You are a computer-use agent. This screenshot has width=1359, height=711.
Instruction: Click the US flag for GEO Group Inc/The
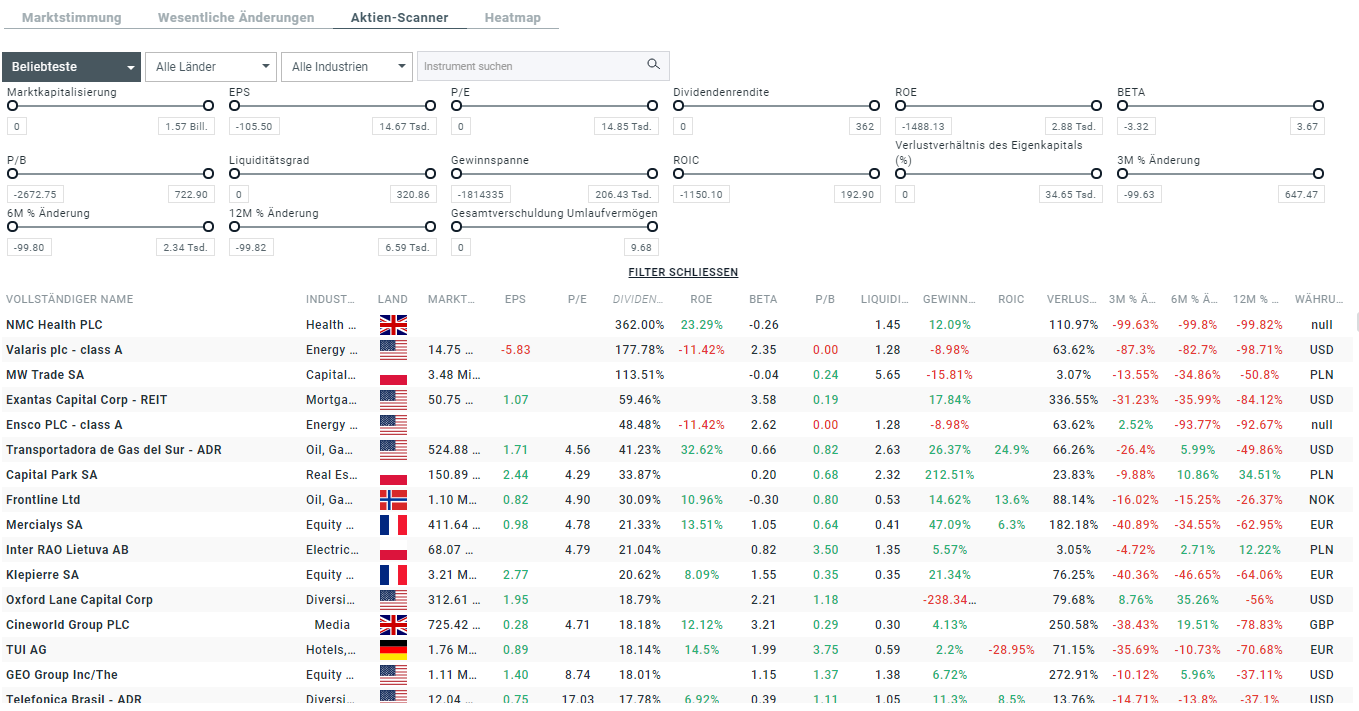coord(393,675)
